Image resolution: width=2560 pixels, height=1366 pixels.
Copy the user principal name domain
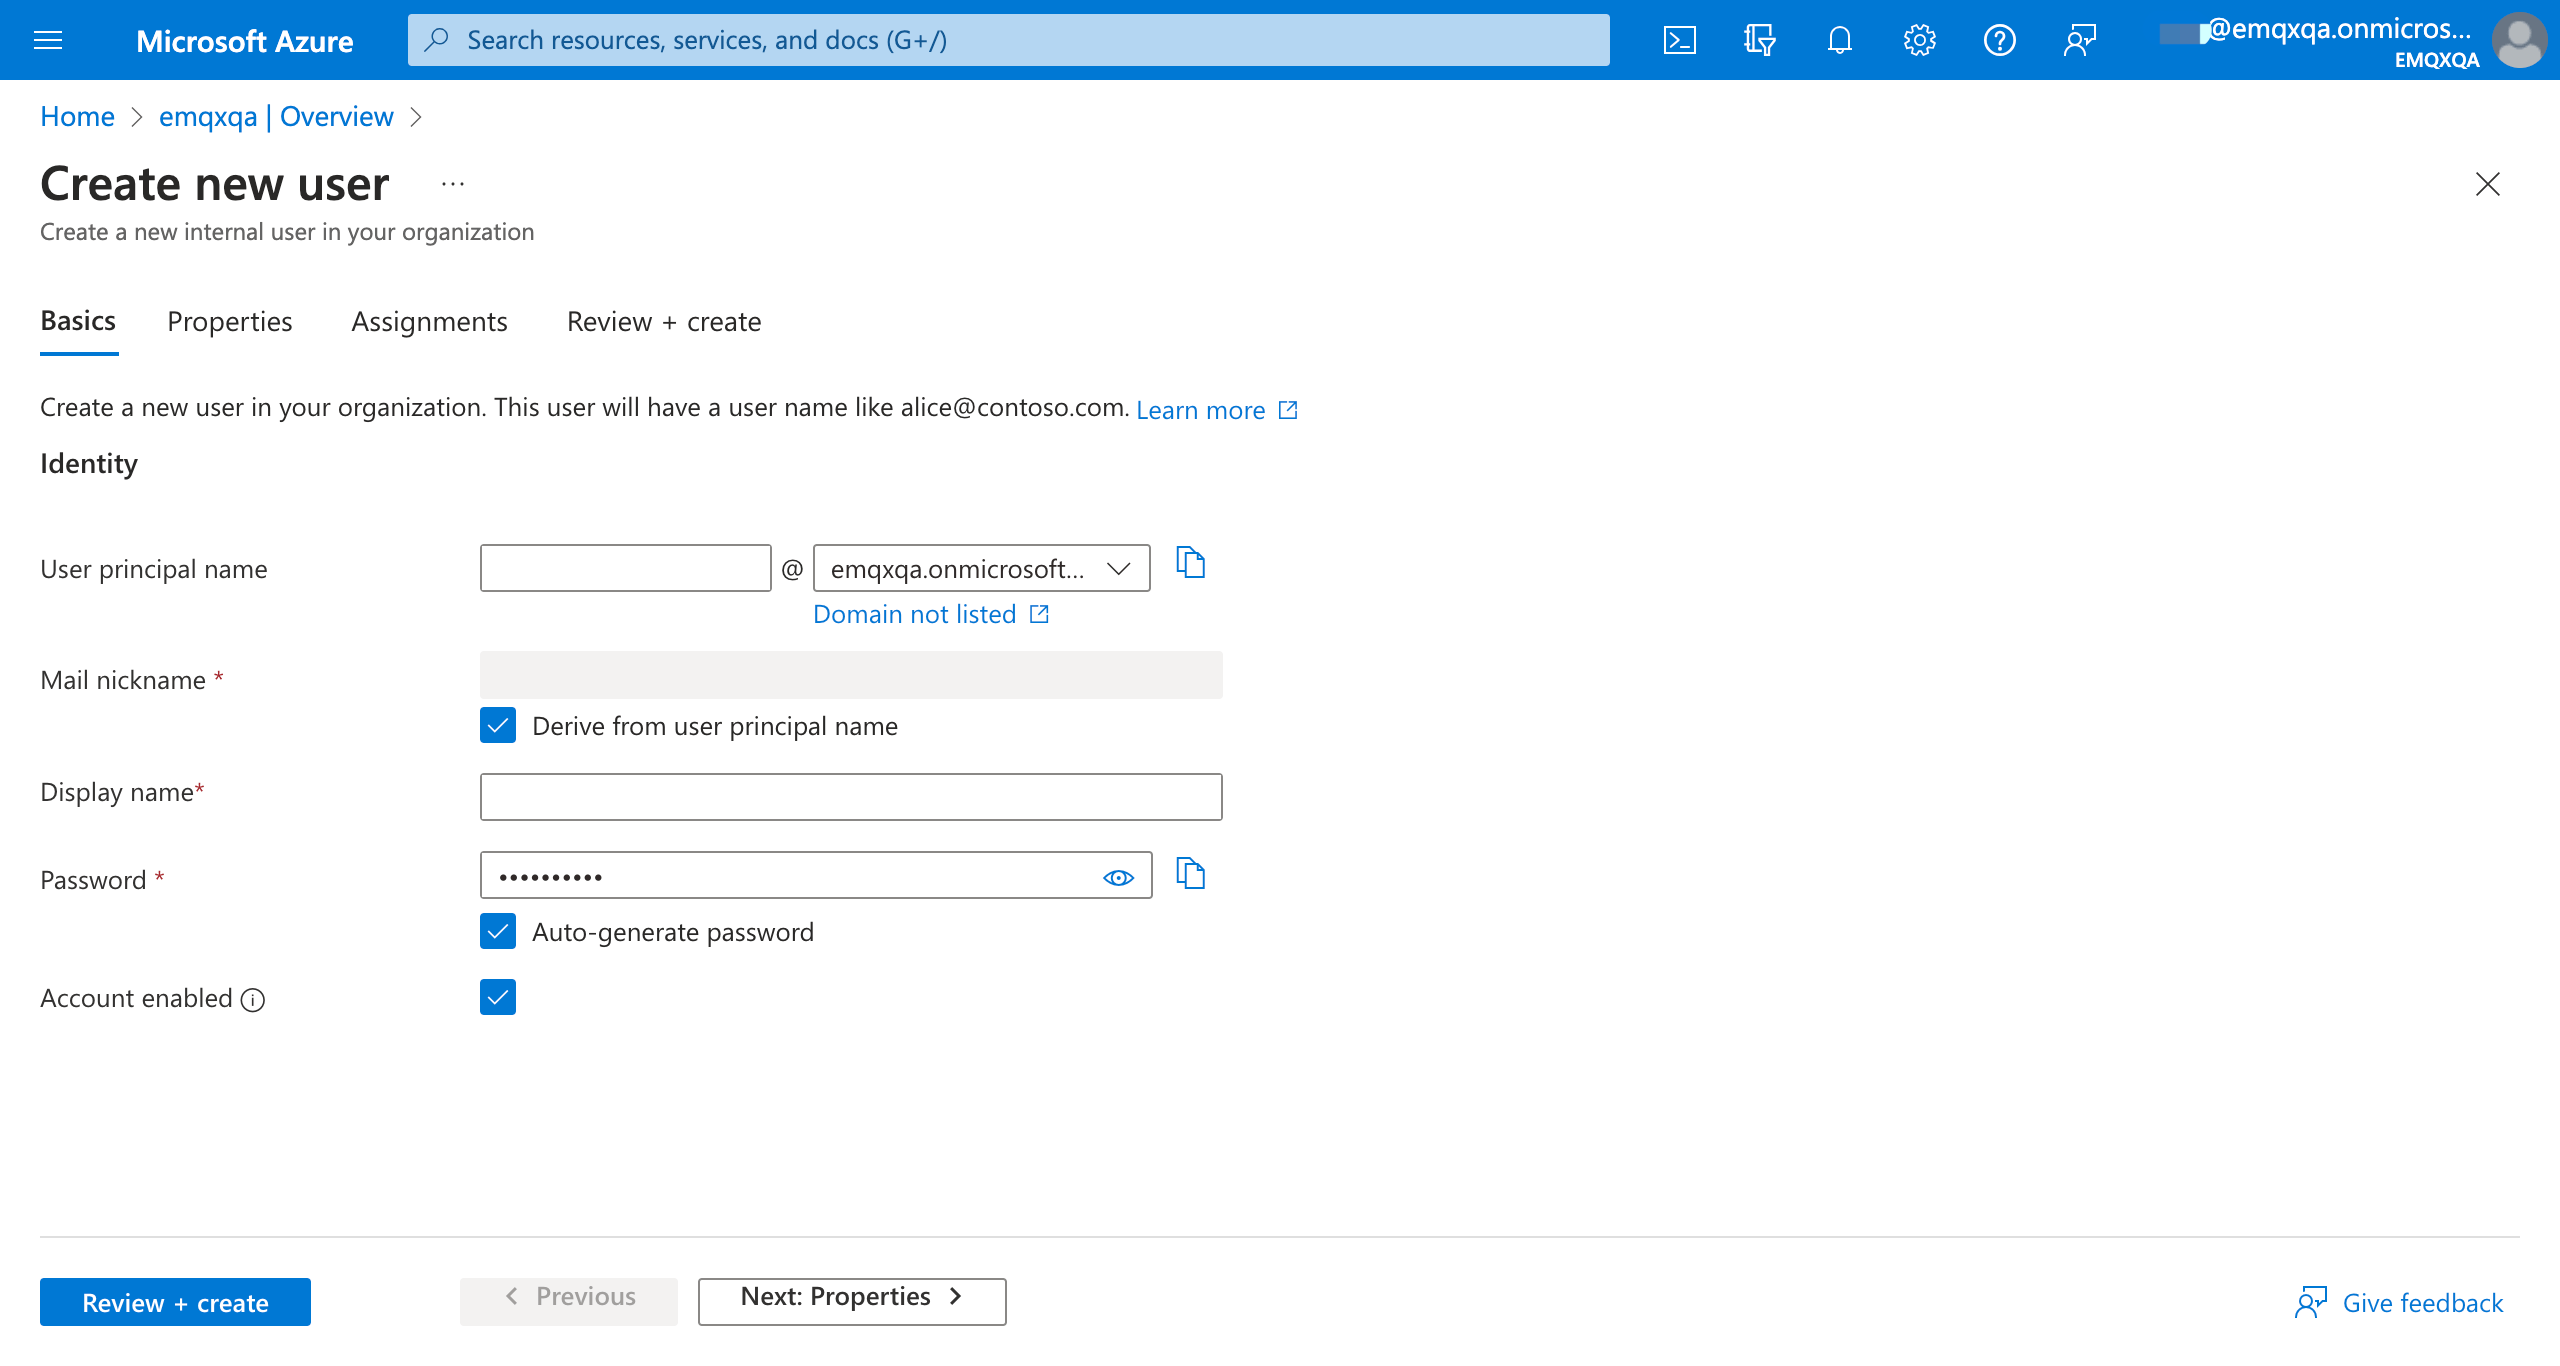[1191, 563]
